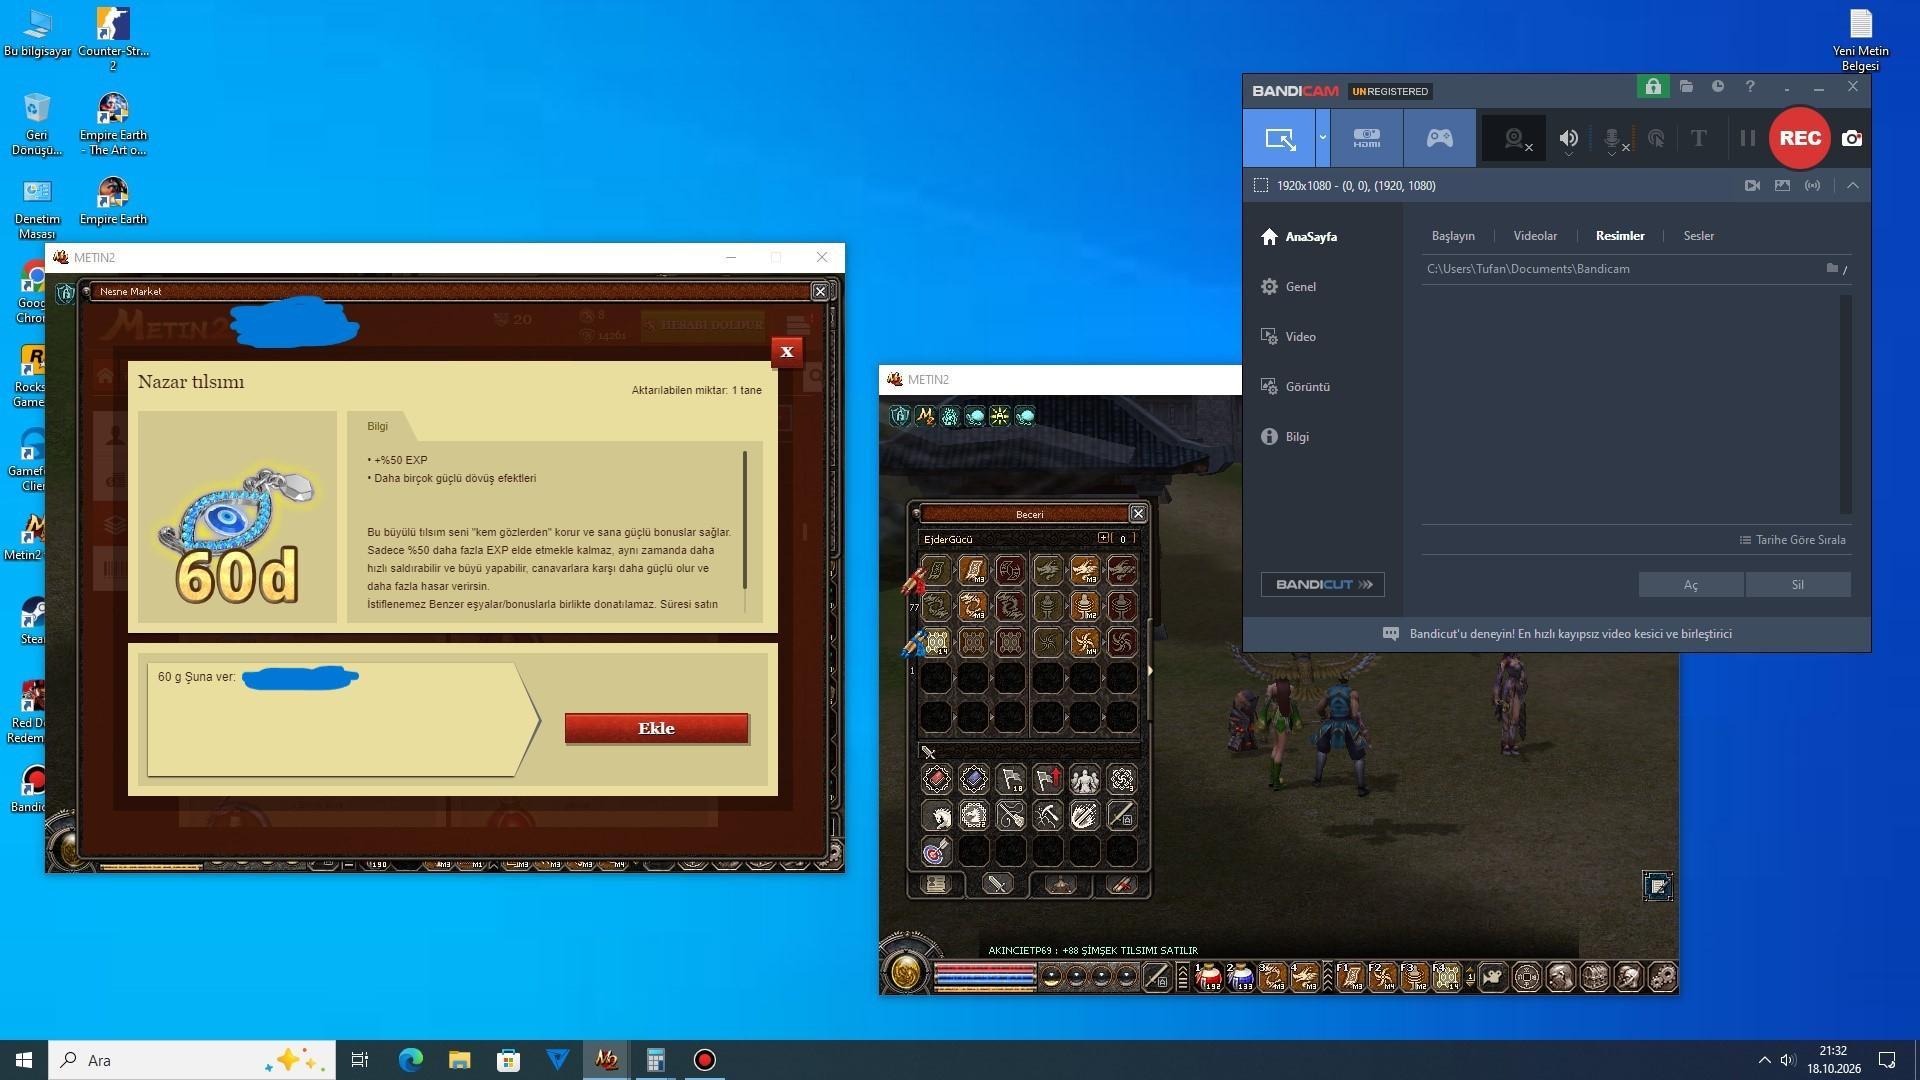Open the game options gear in bottom bar
Viewport: 1920px width, 1080px height.
(1662, 976)
